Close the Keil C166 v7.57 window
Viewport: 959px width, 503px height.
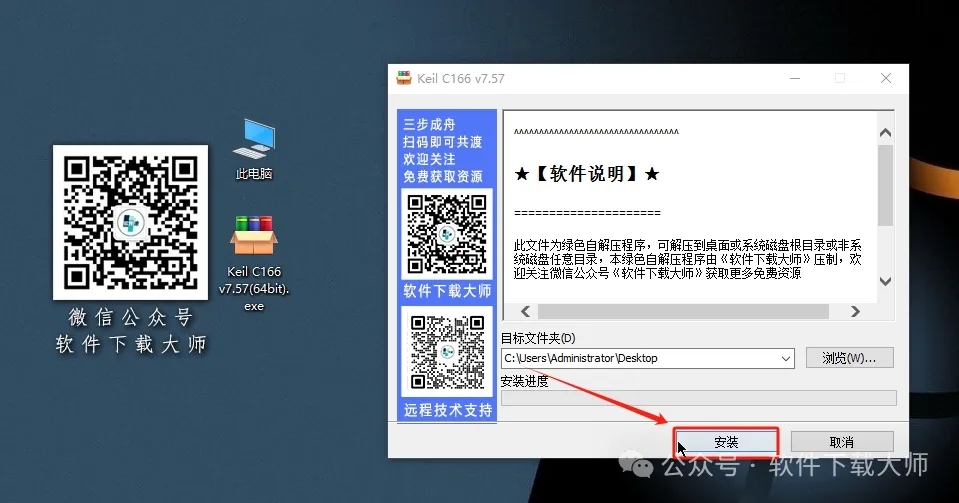886,78
